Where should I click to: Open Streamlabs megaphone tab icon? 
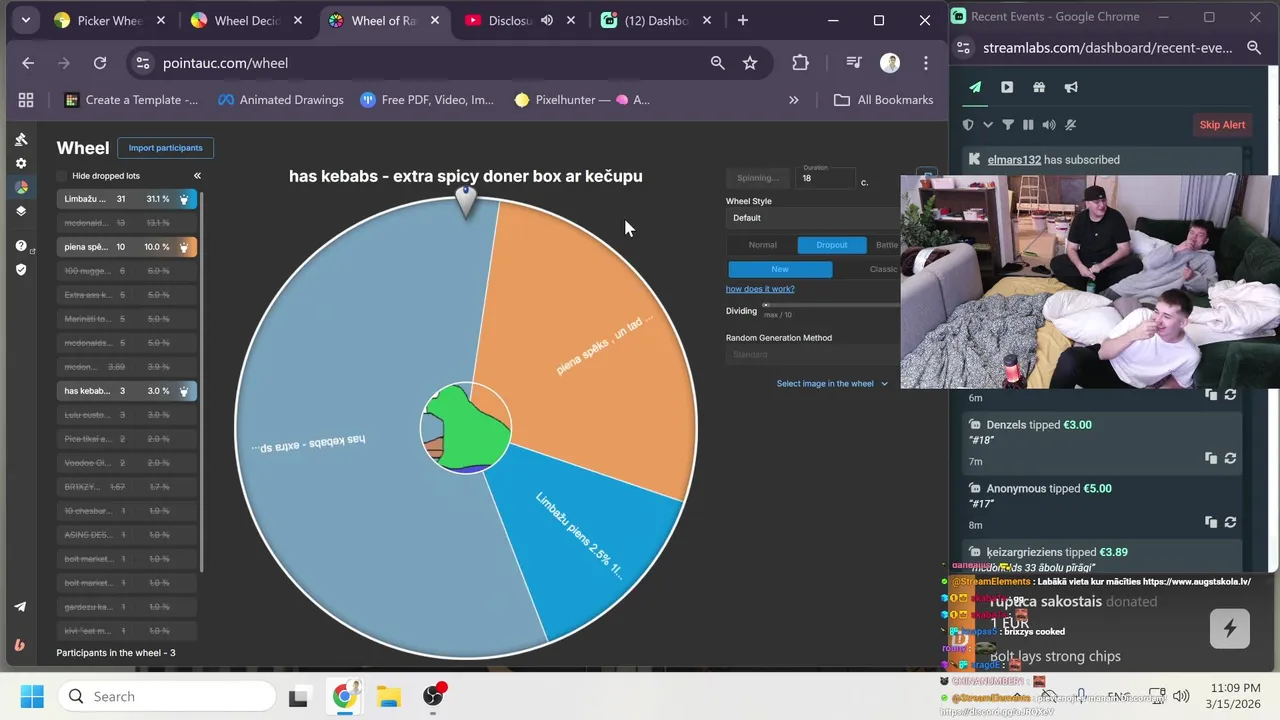tap(1071, 87)
